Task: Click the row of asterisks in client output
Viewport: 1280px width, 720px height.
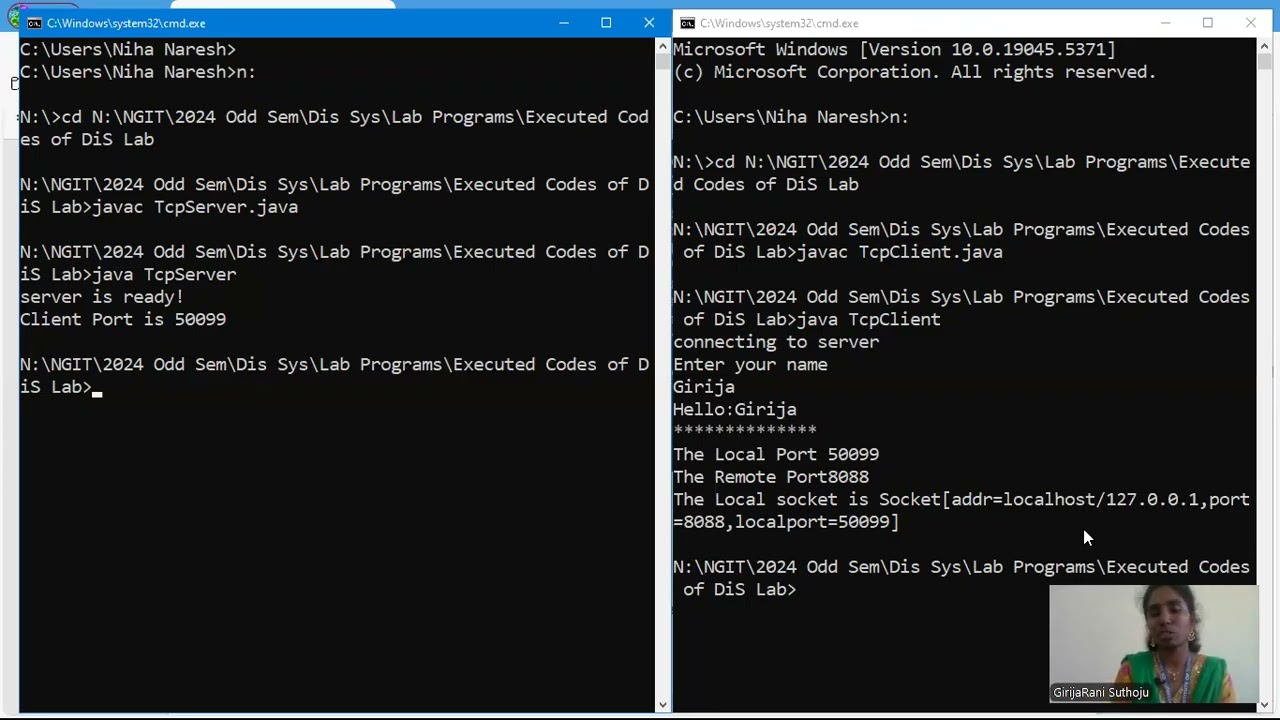Action: [x=745, y=430]
